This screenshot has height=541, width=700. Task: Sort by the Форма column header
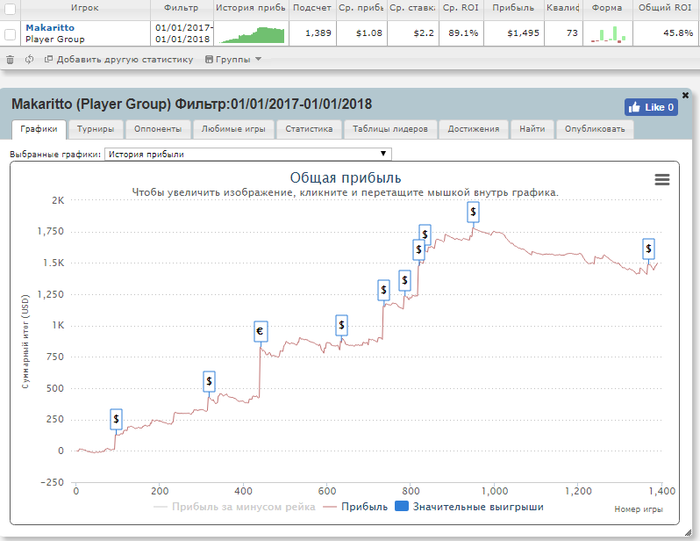[607, 8]
